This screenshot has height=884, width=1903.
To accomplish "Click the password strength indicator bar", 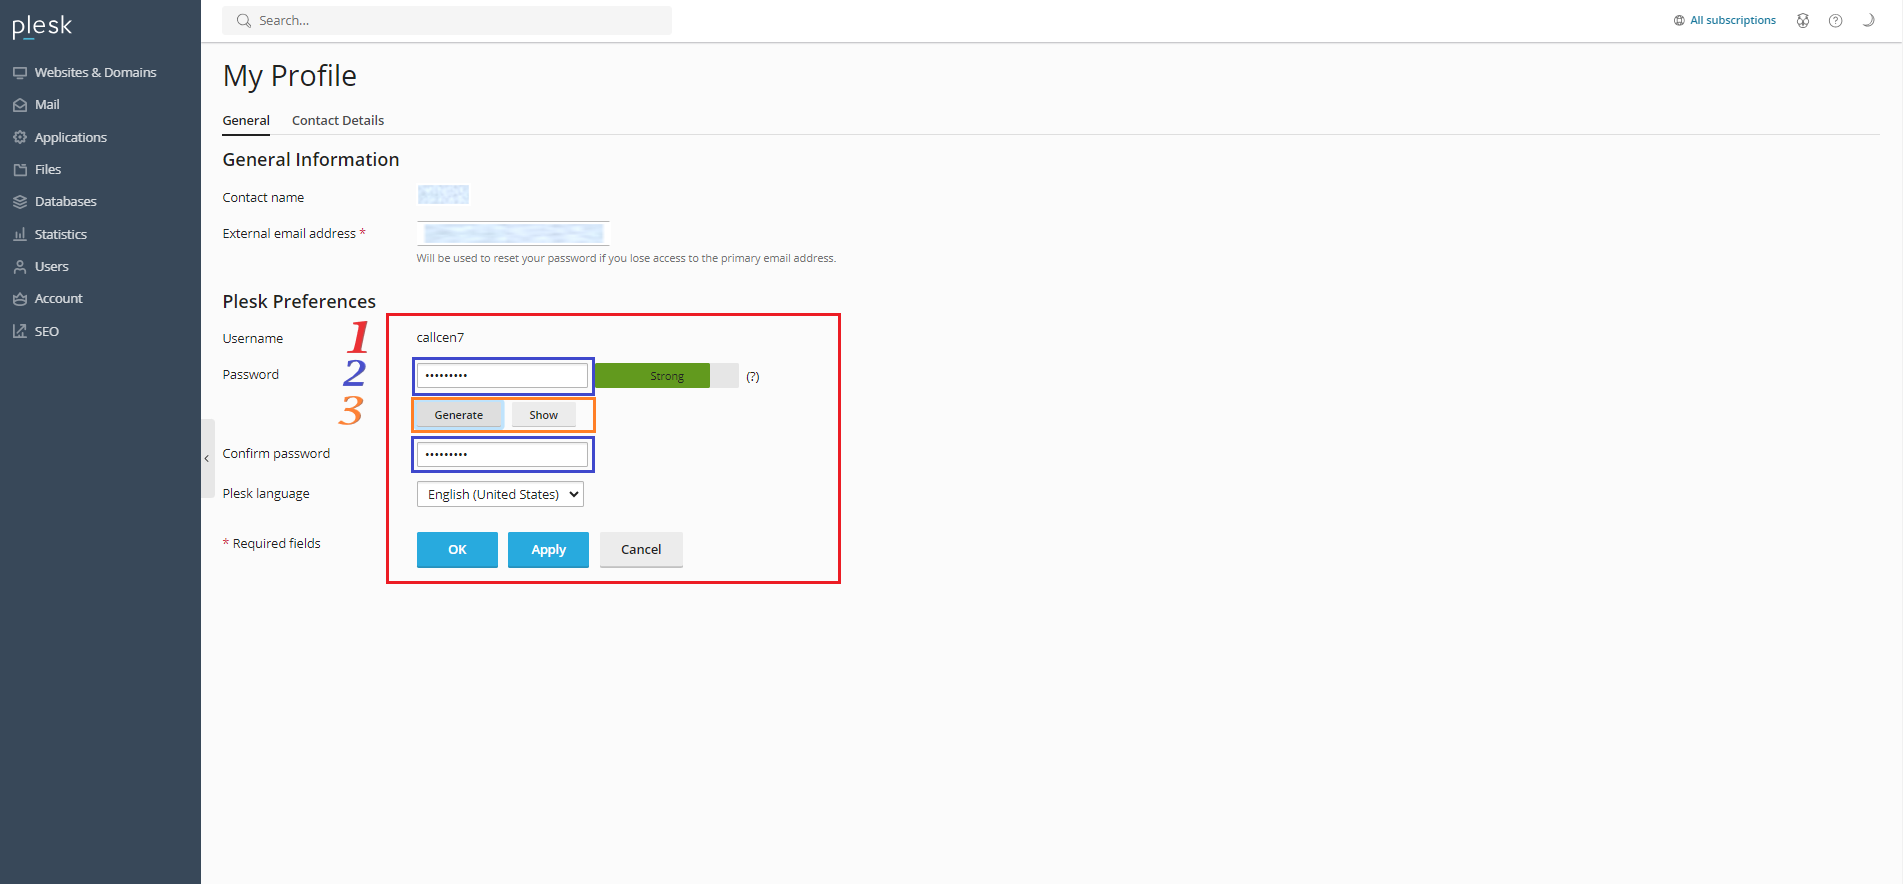I will pyautogui.click(x=666, y=377).
